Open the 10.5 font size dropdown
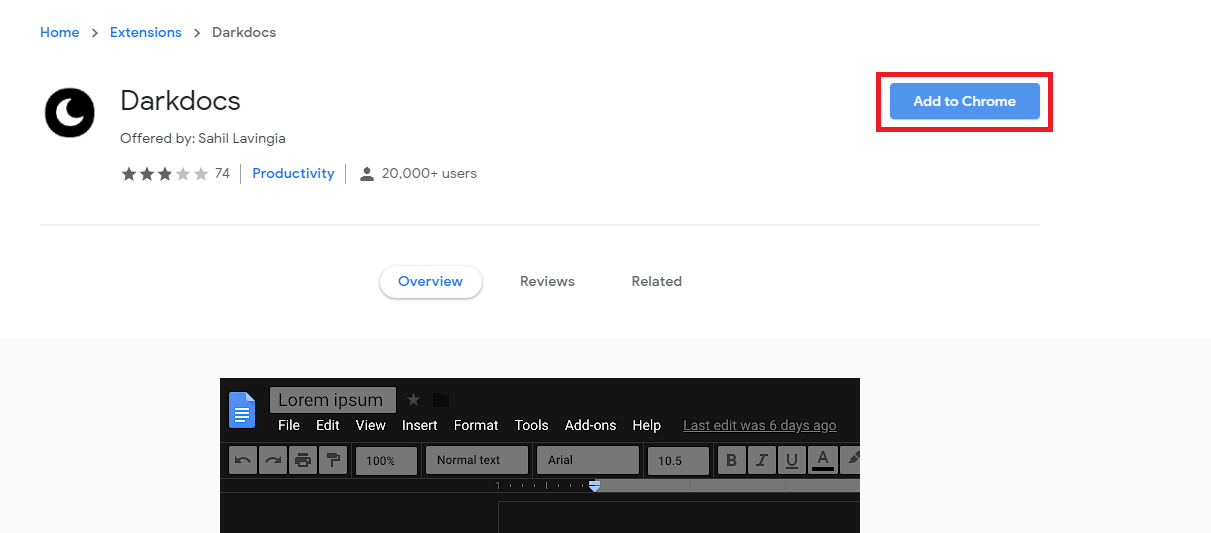Image resolution: width=1211 pixels, height=533 pixels. point(679,461)
